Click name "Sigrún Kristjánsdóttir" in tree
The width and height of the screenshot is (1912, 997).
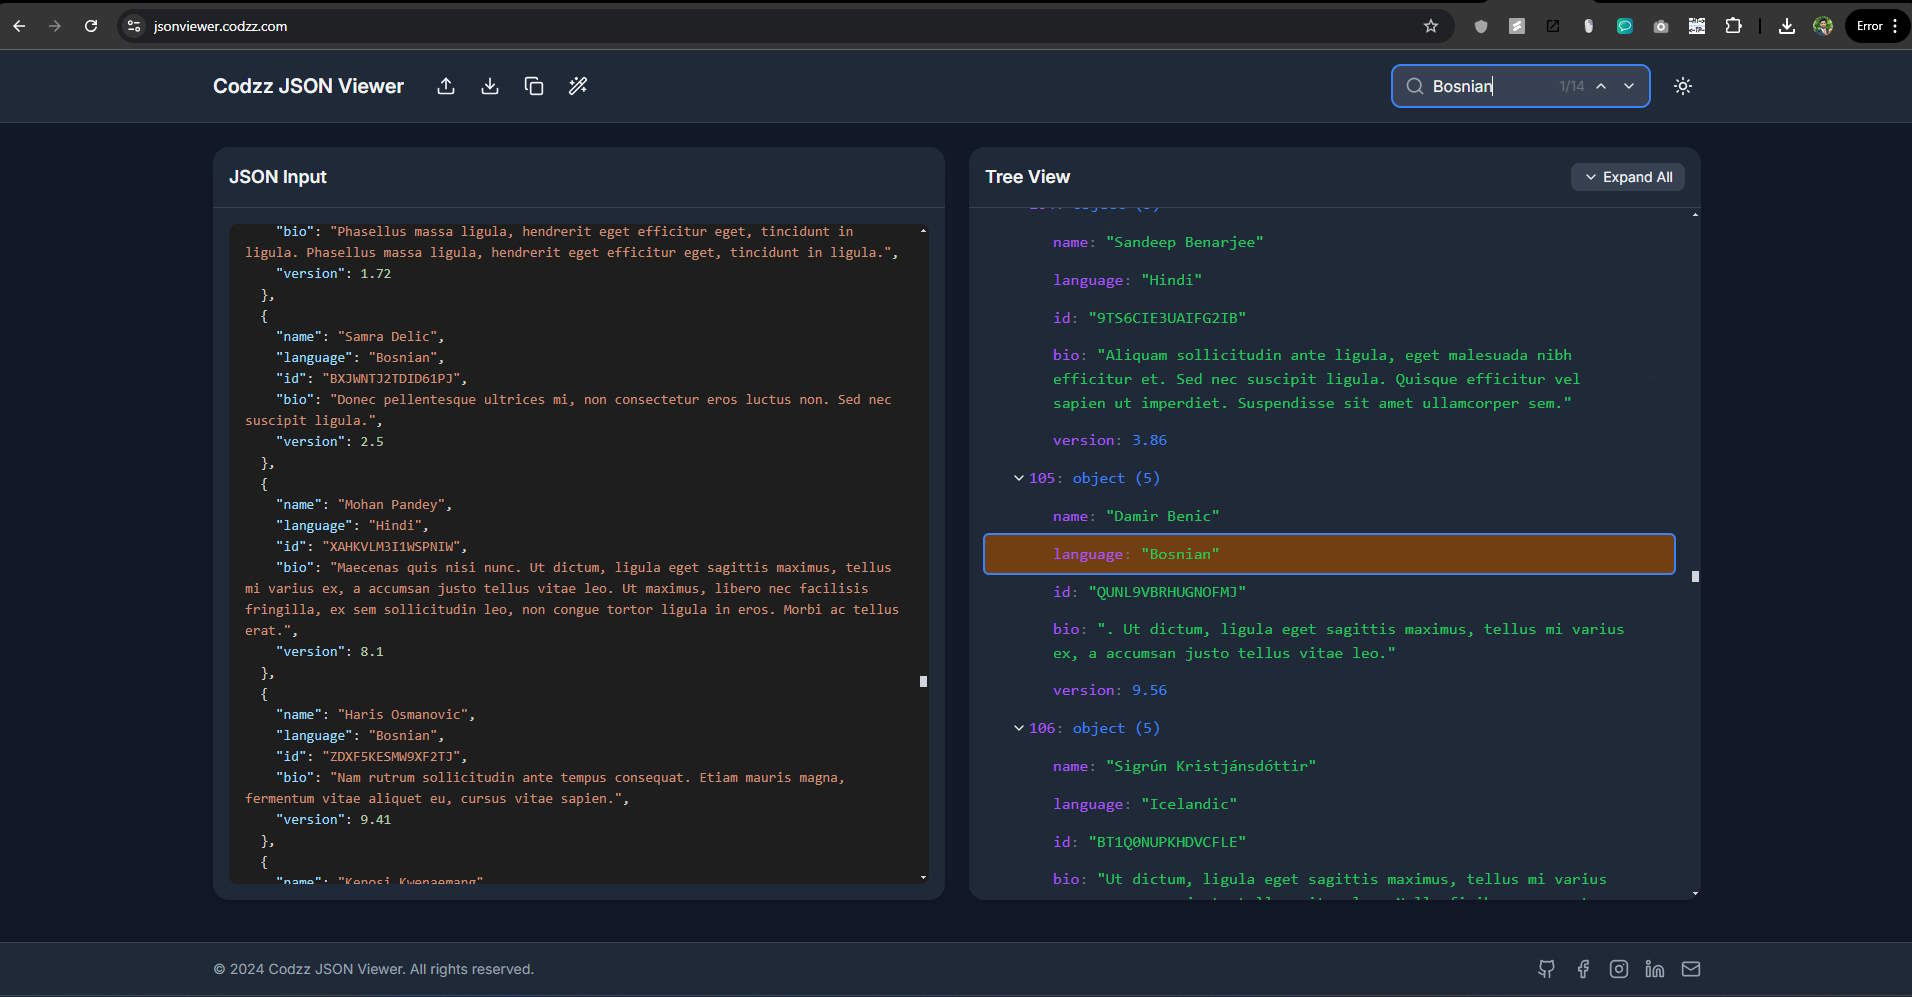click(x=1184, y=766)
